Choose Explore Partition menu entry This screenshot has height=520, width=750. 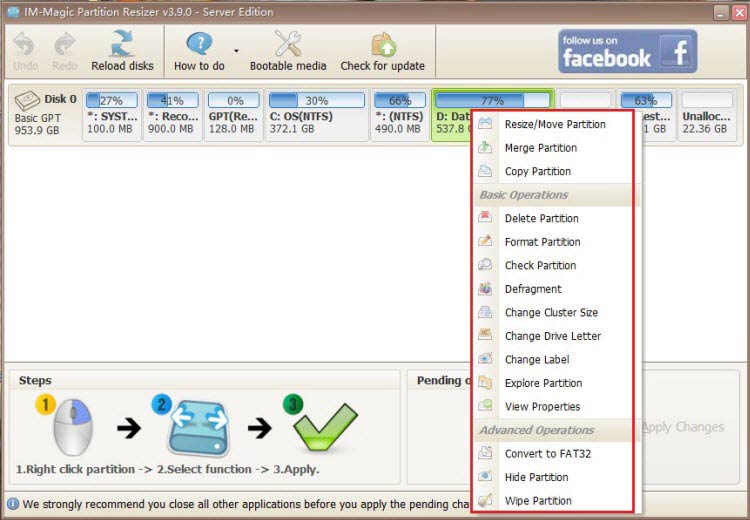[x=554, y=383]
